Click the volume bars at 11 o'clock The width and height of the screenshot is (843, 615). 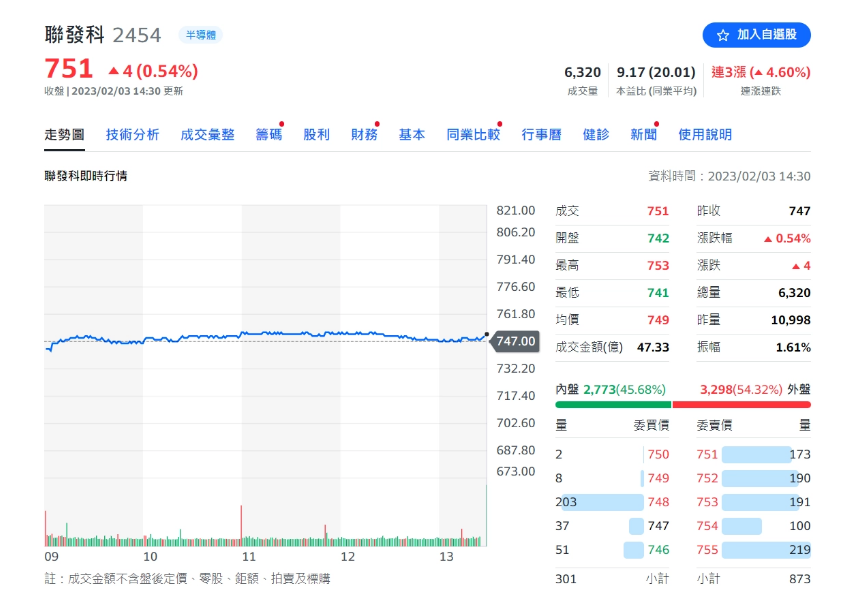point(241,526)
